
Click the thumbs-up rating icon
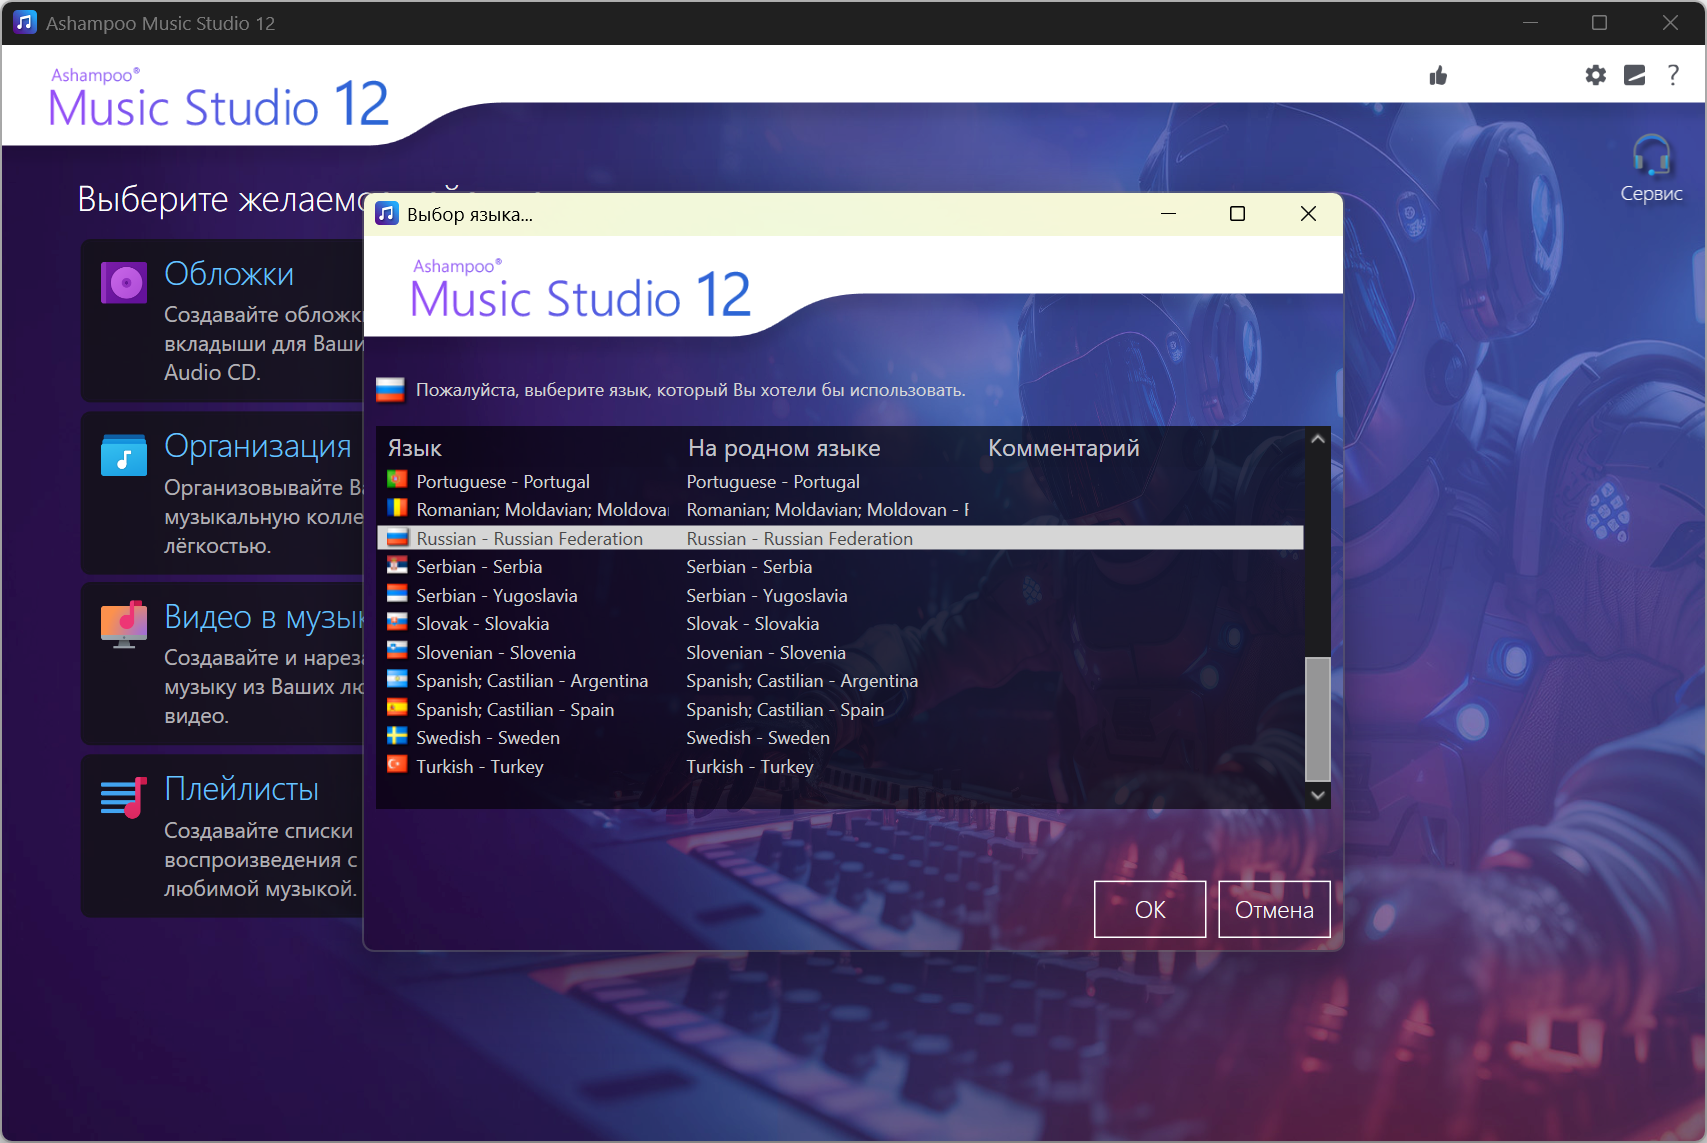(x=1438, y=76)
